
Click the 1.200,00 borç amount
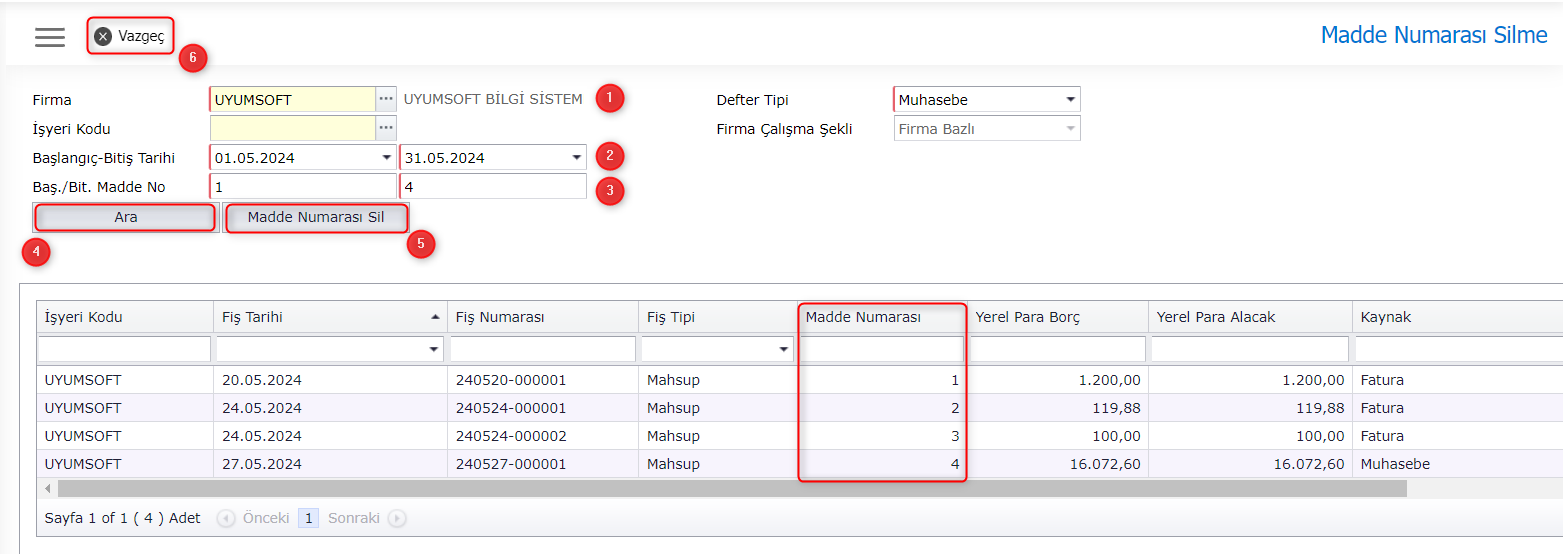tap(1109, 380)
